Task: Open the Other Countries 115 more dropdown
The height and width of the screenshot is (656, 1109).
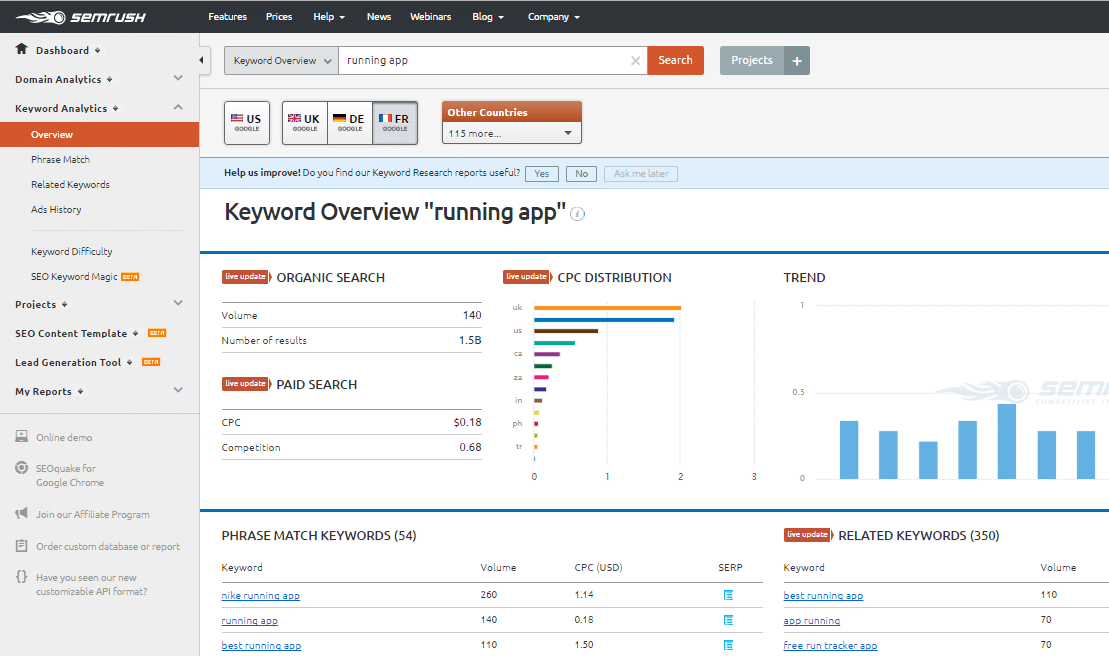Action: coord(511,133)
